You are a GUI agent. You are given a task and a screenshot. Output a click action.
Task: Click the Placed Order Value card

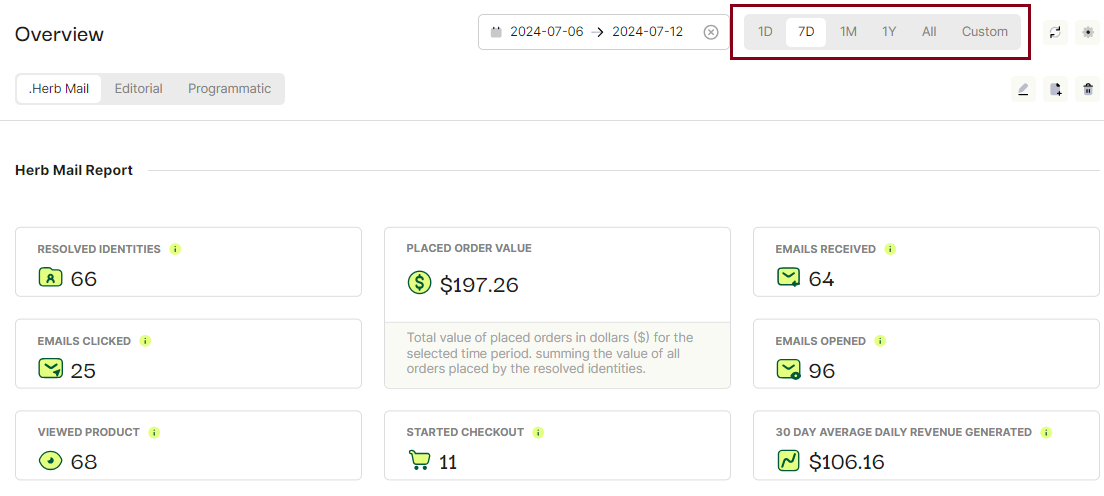pyautogui.click(x=557, y=307)
